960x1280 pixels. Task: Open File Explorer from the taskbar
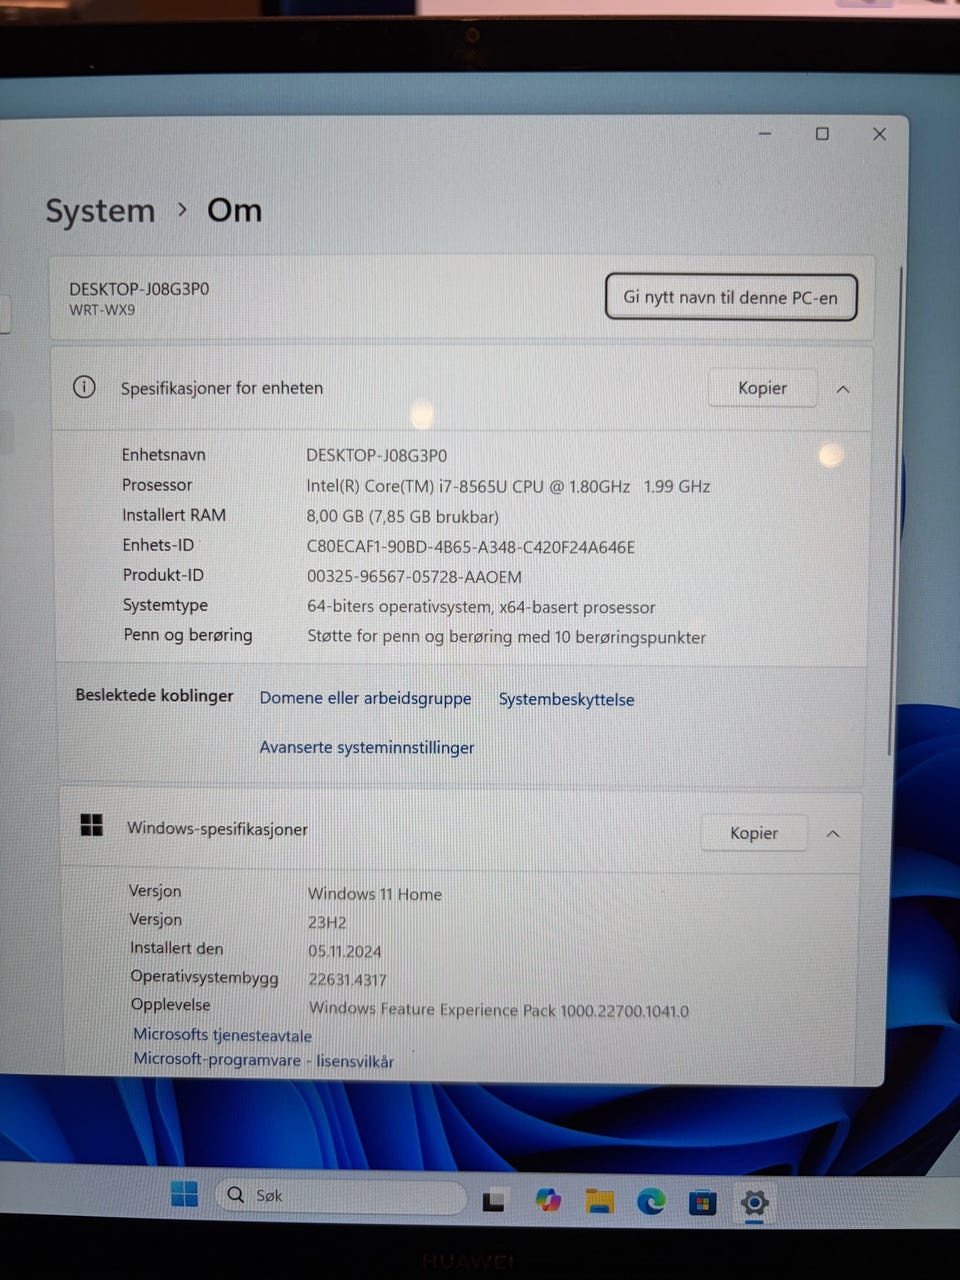click(x=599, y=1201)
